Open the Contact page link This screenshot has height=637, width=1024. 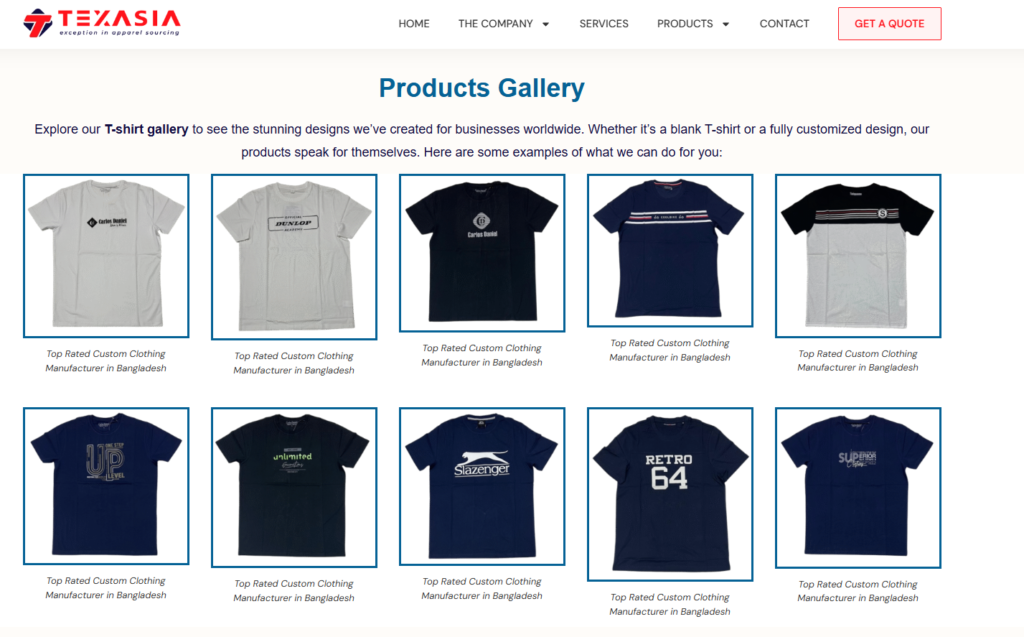tap(784, 24)
